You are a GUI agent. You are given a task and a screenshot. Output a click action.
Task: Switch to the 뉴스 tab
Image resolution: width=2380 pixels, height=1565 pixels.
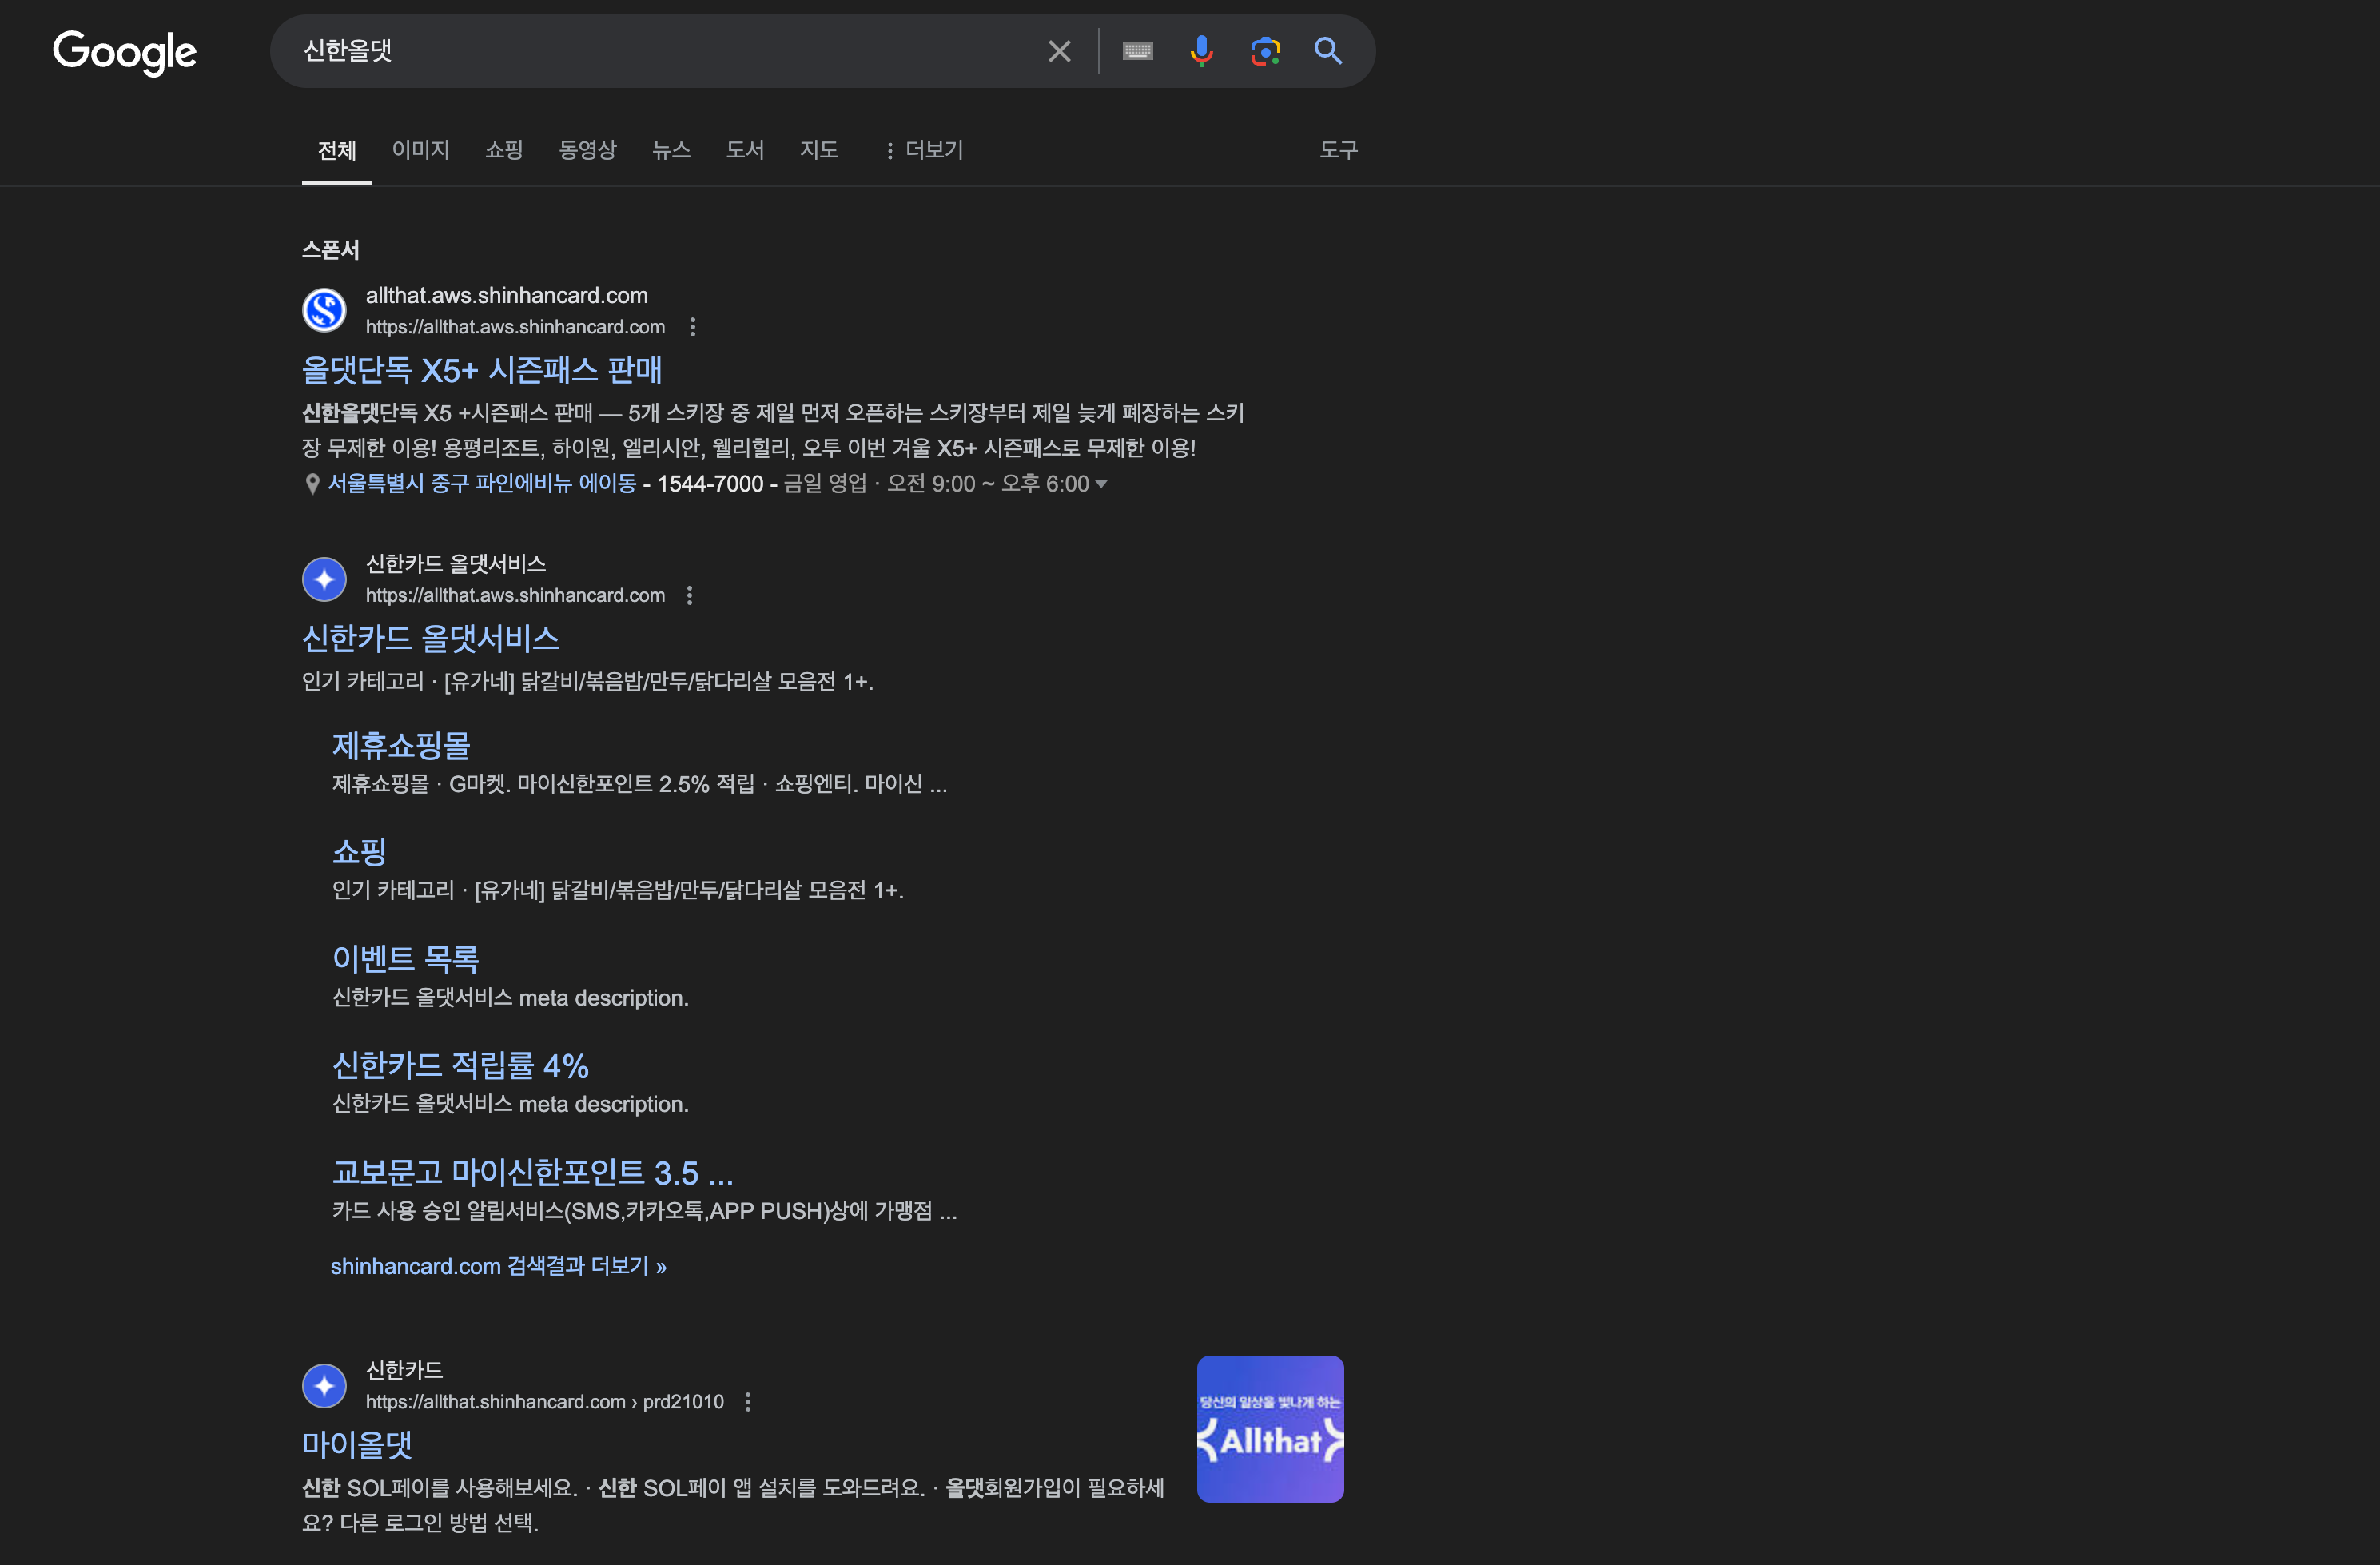(671, 150)
